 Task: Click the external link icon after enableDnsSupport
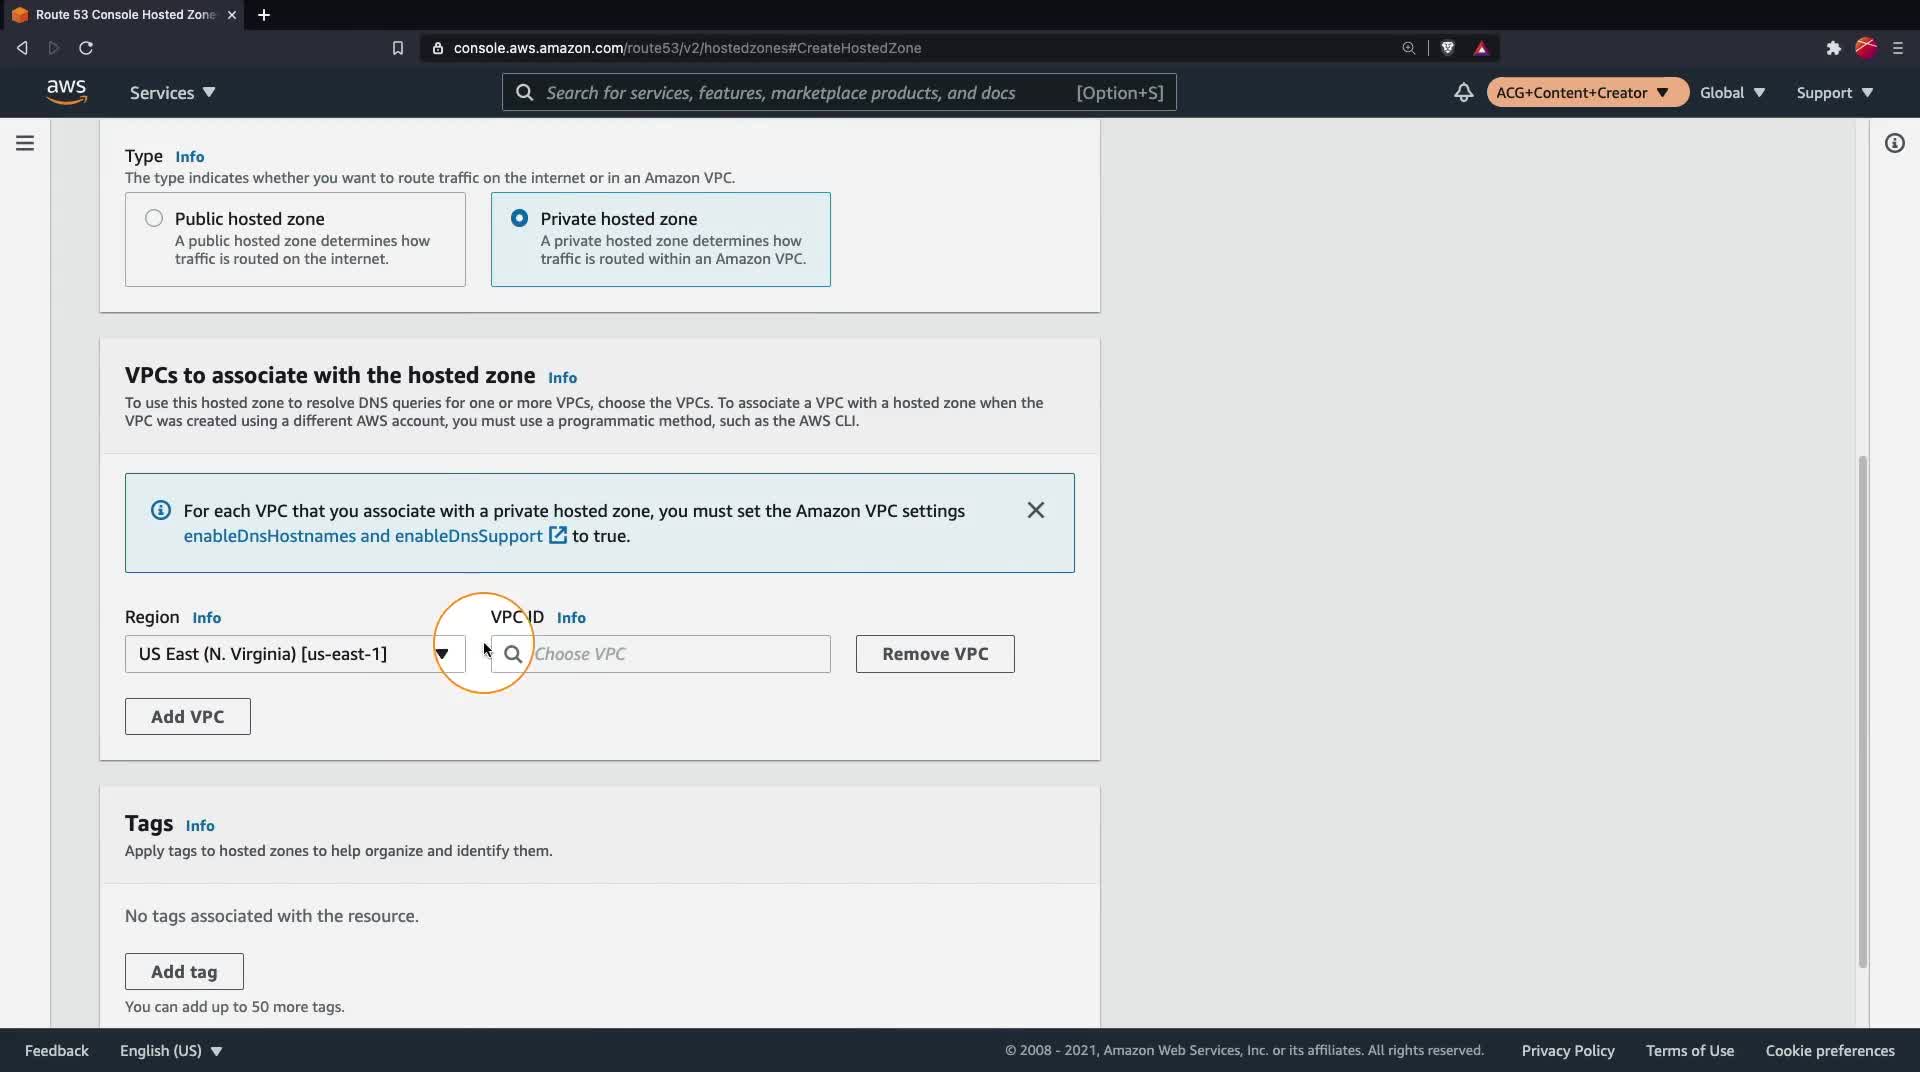click(x=558, y=535)
